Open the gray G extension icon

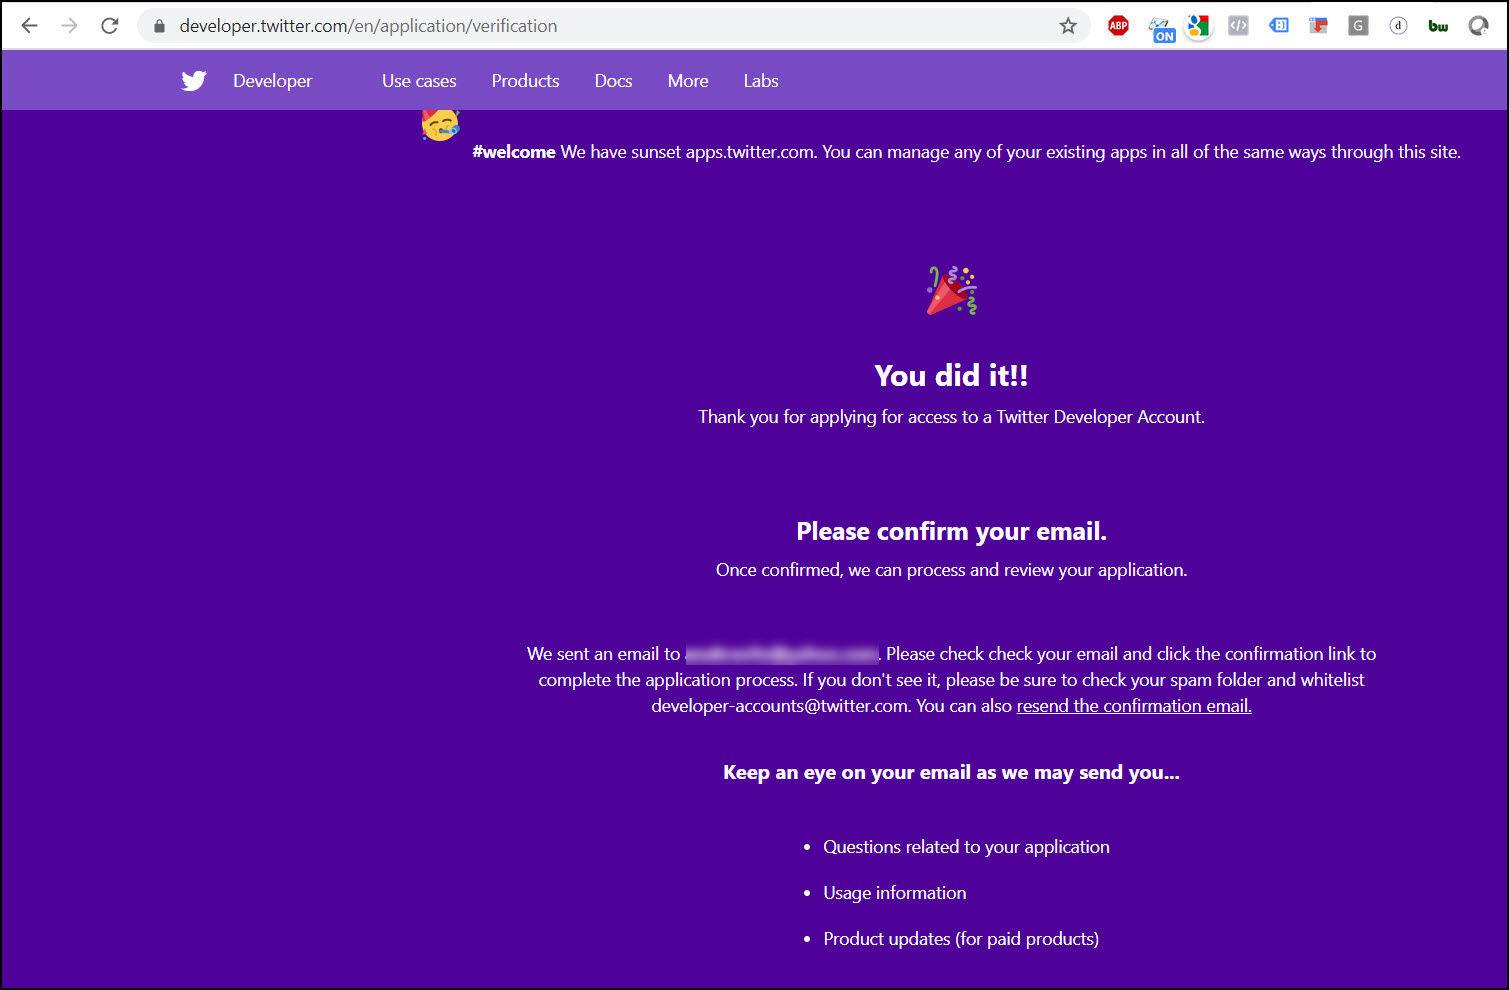coord(1358,26)
